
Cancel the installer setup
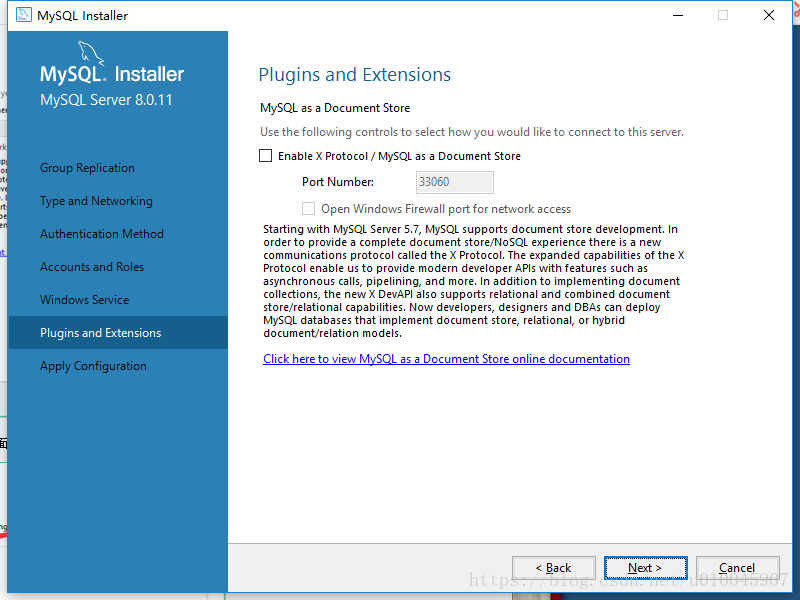[737, 568]
